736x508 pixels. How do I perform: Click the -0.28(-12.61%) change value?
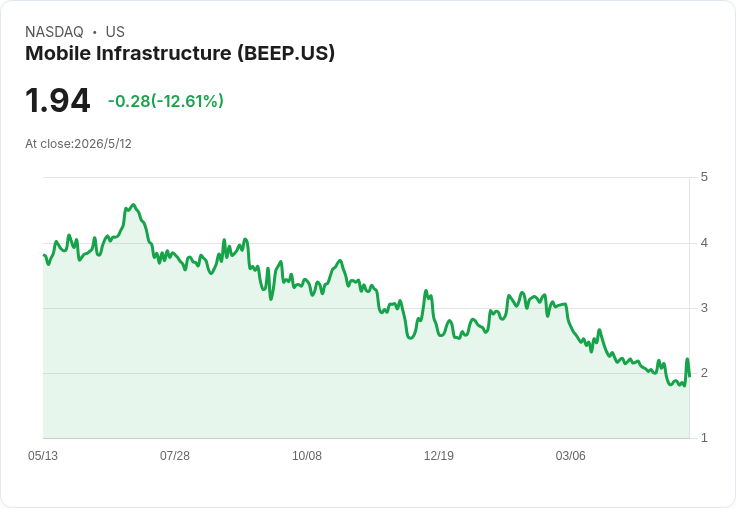(x=166, y=101)
